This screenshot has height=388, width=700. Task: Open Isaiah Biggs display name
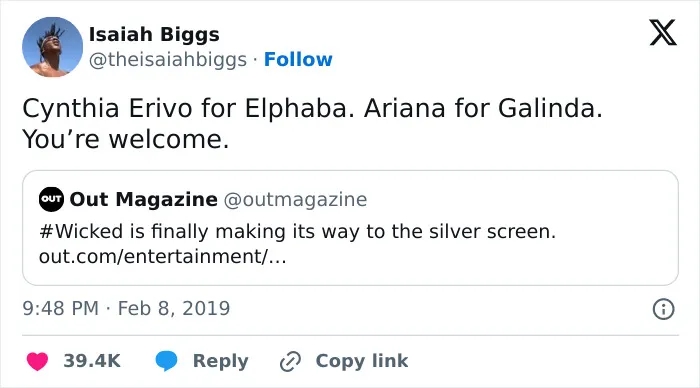point(154,34)
